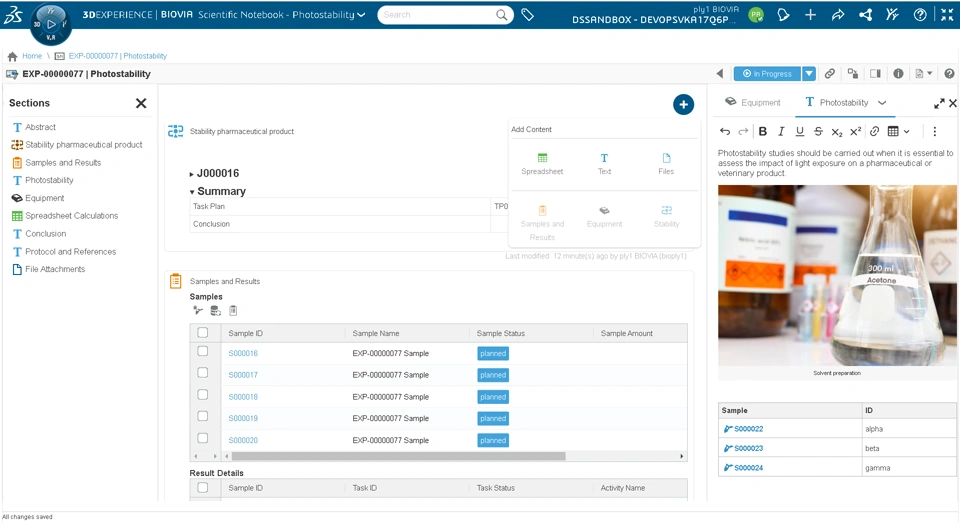
Task: Select all samples header checkbox
Action: click(203, 333)
